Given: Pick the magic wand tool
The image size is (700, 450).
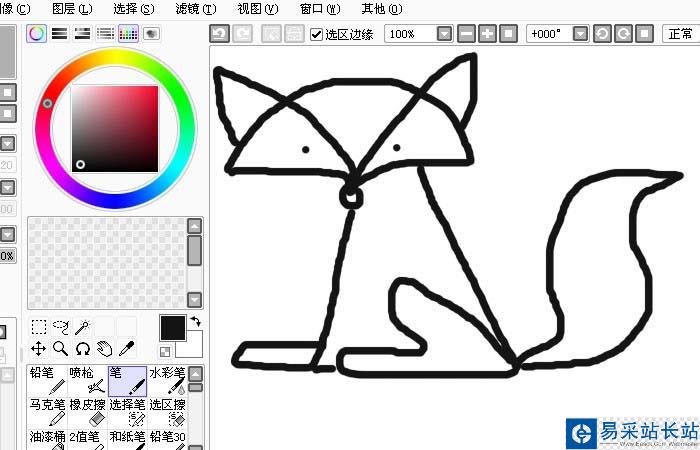Looking at the screenshot, I should [83, 326].
